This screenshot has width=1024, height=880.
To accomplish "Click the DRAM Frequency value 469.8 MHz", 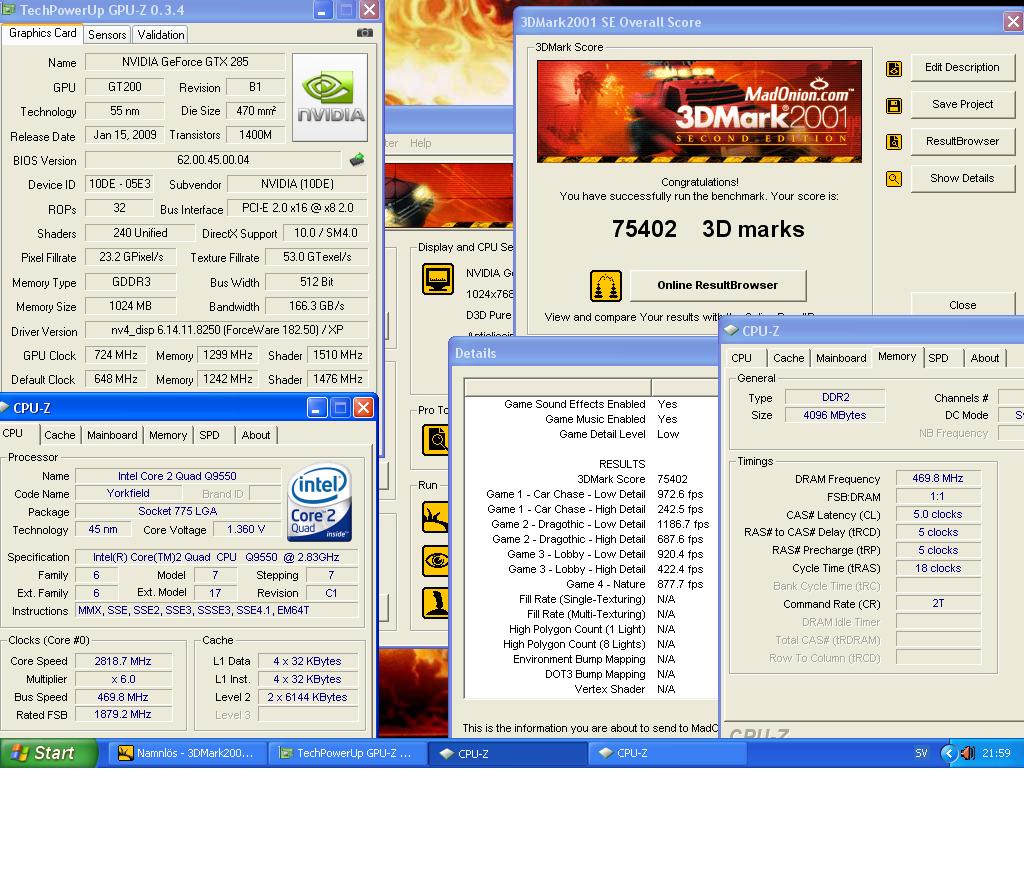I will point(938,479).
